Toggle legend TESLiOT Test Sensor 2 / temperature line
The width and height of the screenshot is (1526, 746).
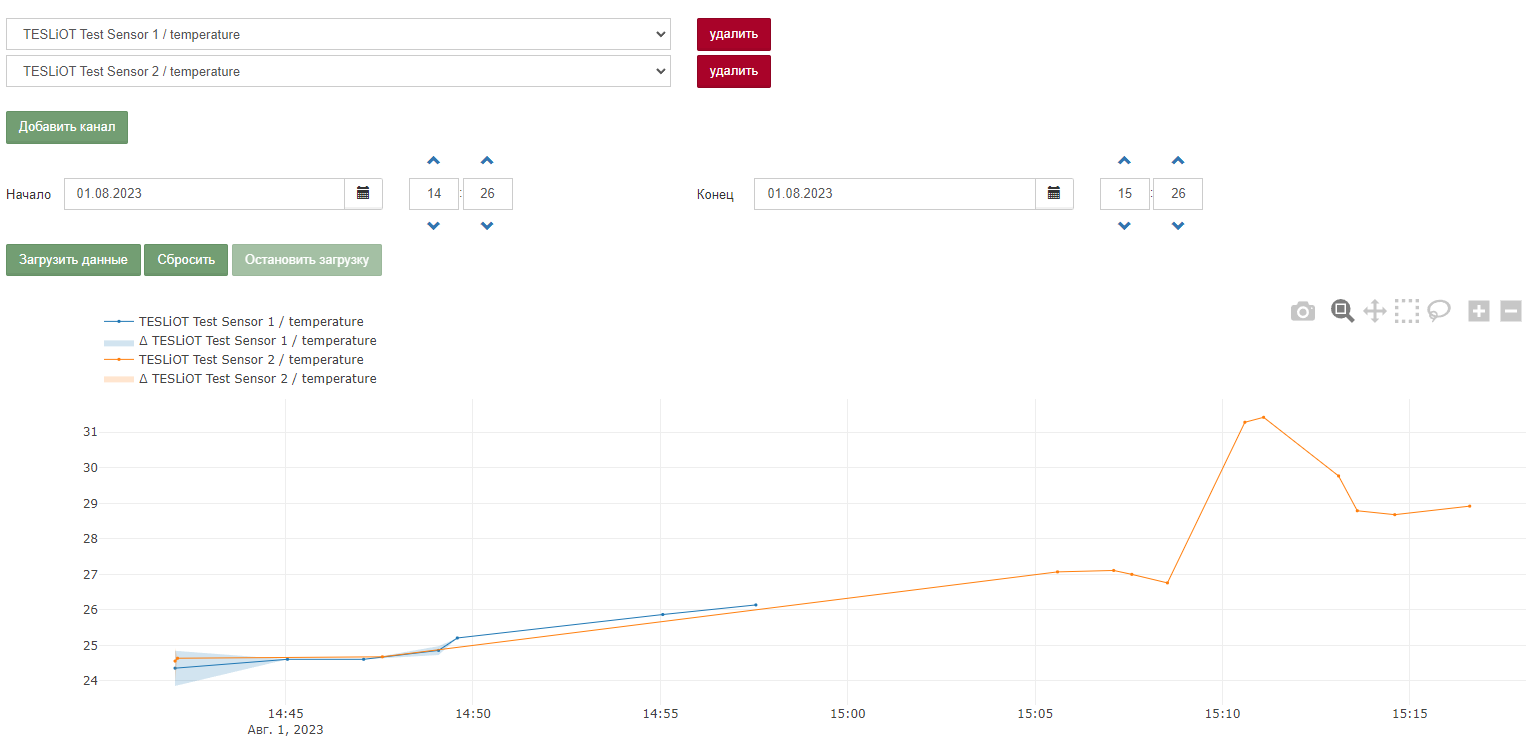pos(234,360)
